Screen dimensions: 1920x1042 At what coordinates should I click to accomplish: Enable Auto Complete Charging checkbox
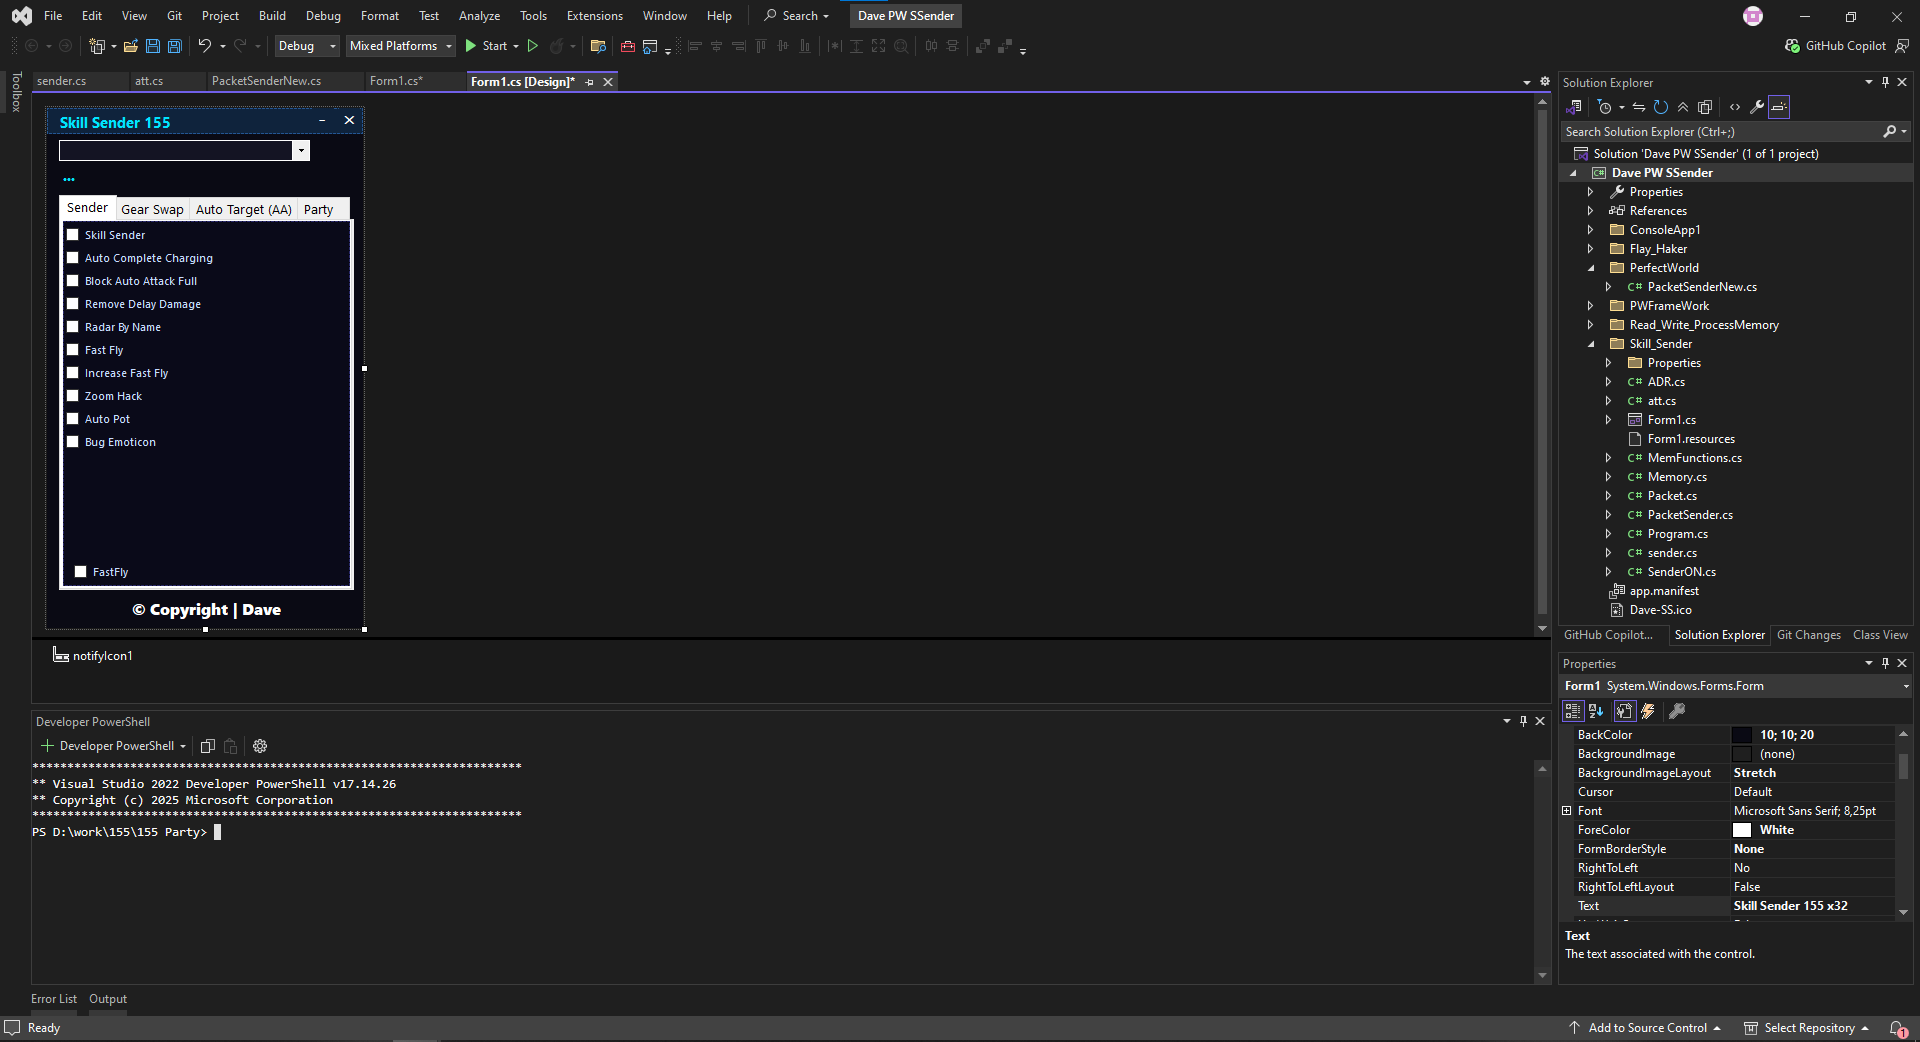[x=72, y=258]
